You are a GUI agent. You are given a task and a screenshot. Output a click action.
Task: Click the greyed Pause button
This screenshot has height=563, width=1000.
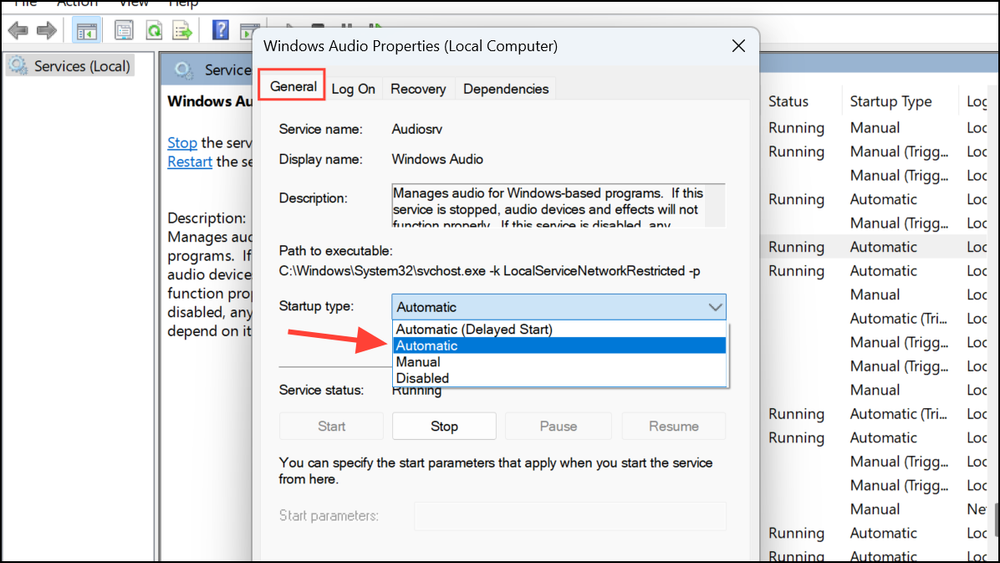(x=558, y=426)
